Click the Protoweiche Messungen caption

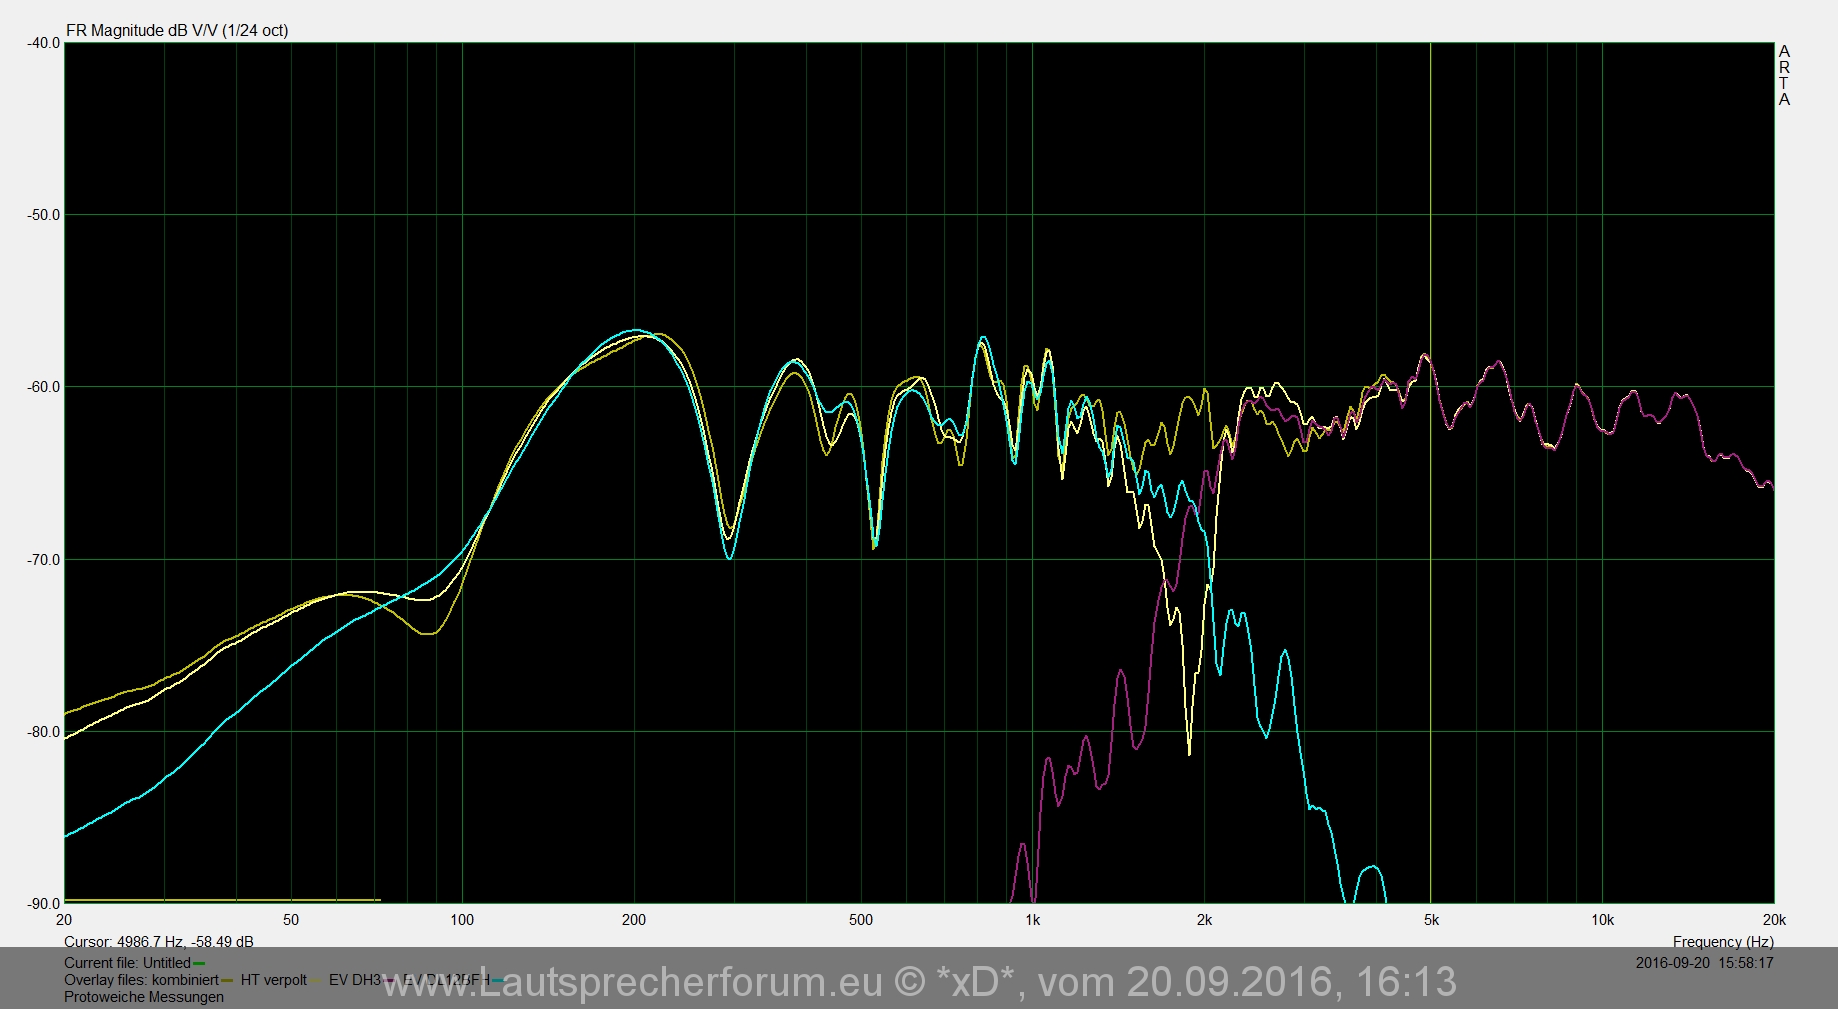tap(144, 997)
